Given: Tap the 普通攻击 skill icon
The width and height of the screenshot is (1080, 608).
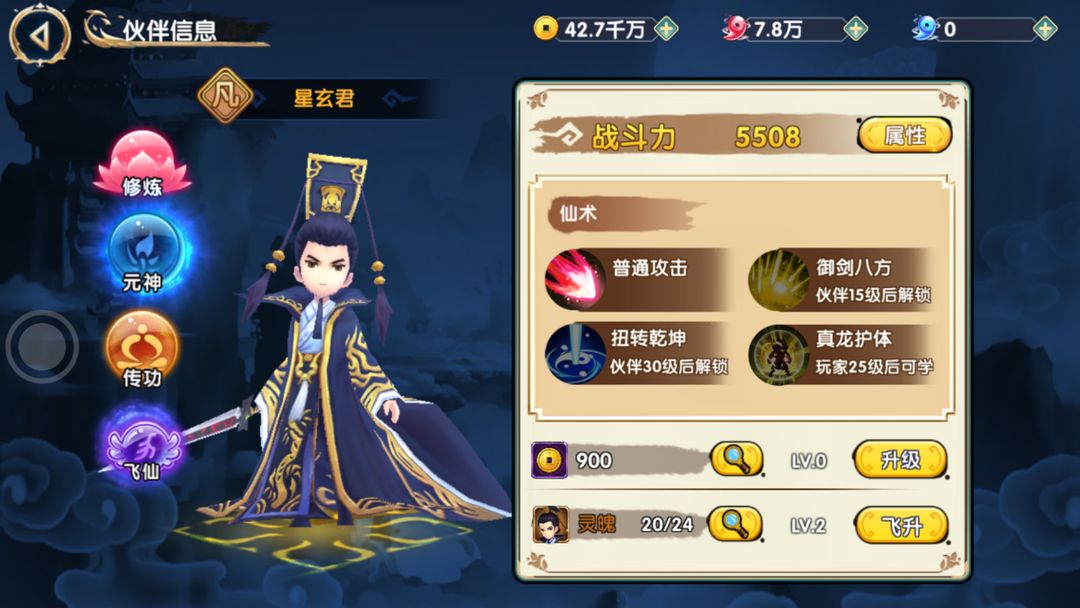Looking at the screenshot, I should click(x=574, y=280).
